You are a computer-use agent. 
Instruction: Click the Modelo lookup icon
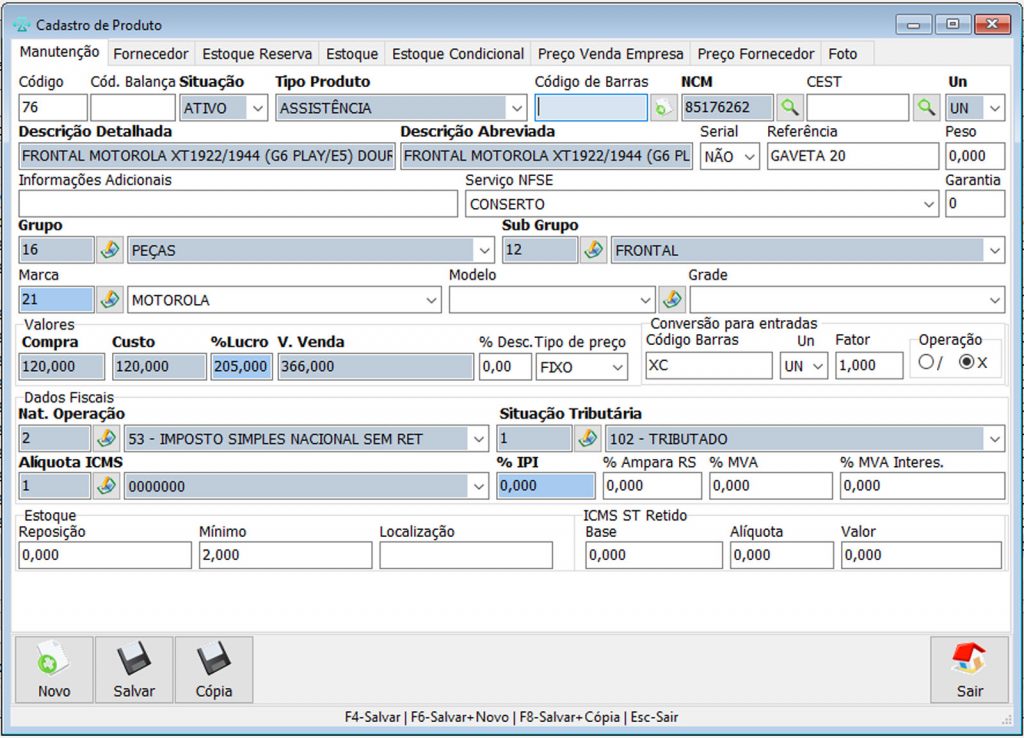tap(672, 299)
